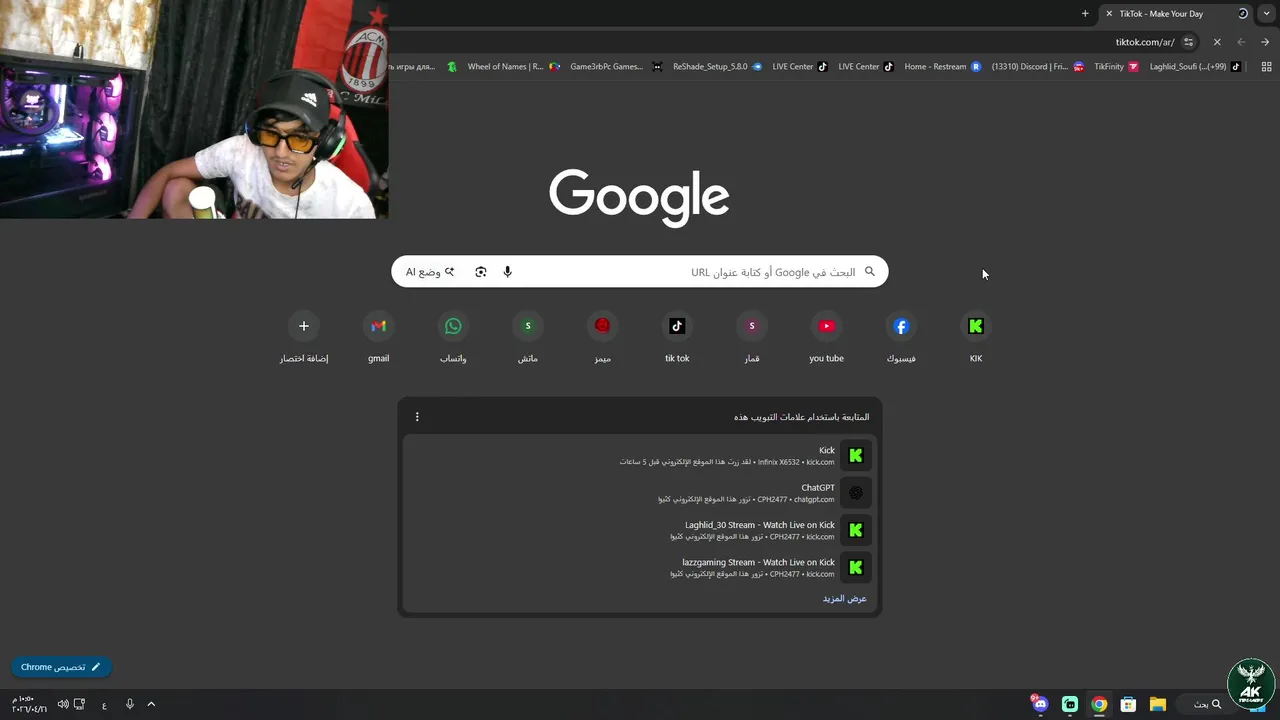The image size is (1280, 720).
Task: Add a new shortcut with the plus tile
Action: (304, 338)
